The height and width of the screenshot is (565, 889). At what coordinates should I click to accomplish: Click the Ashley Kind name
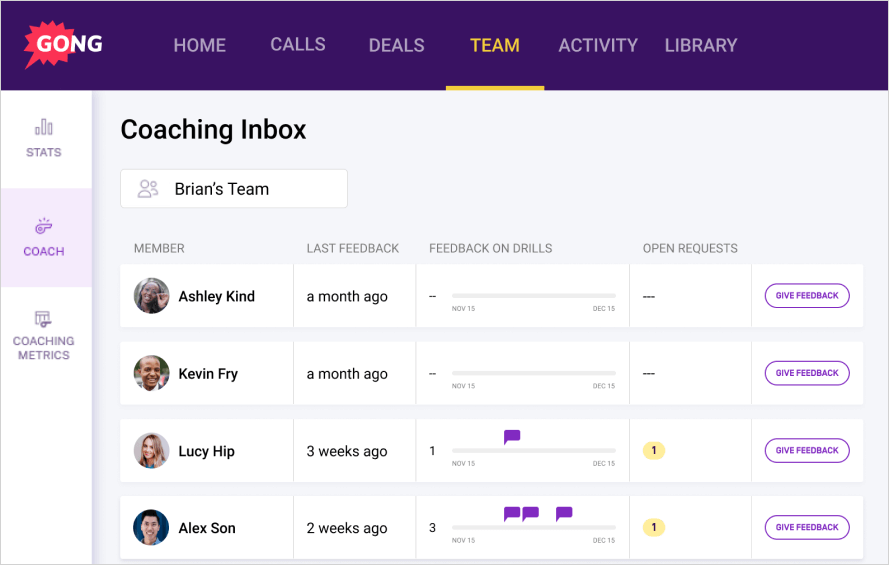217,296
